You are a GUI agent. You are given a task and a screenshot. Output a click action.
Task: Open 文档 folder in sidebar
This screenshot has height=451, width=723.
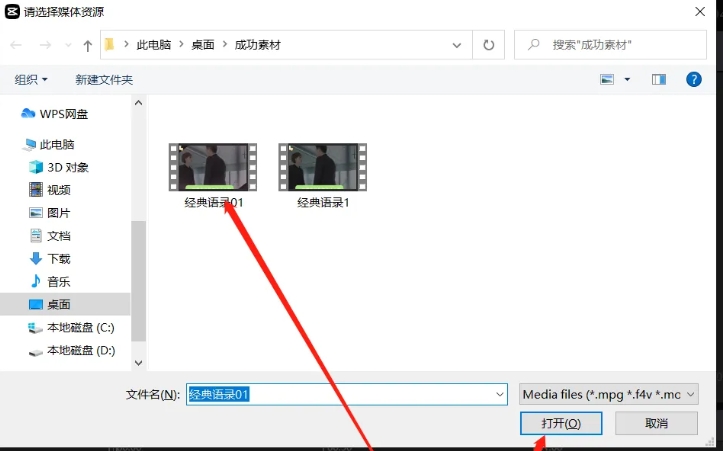50,236
